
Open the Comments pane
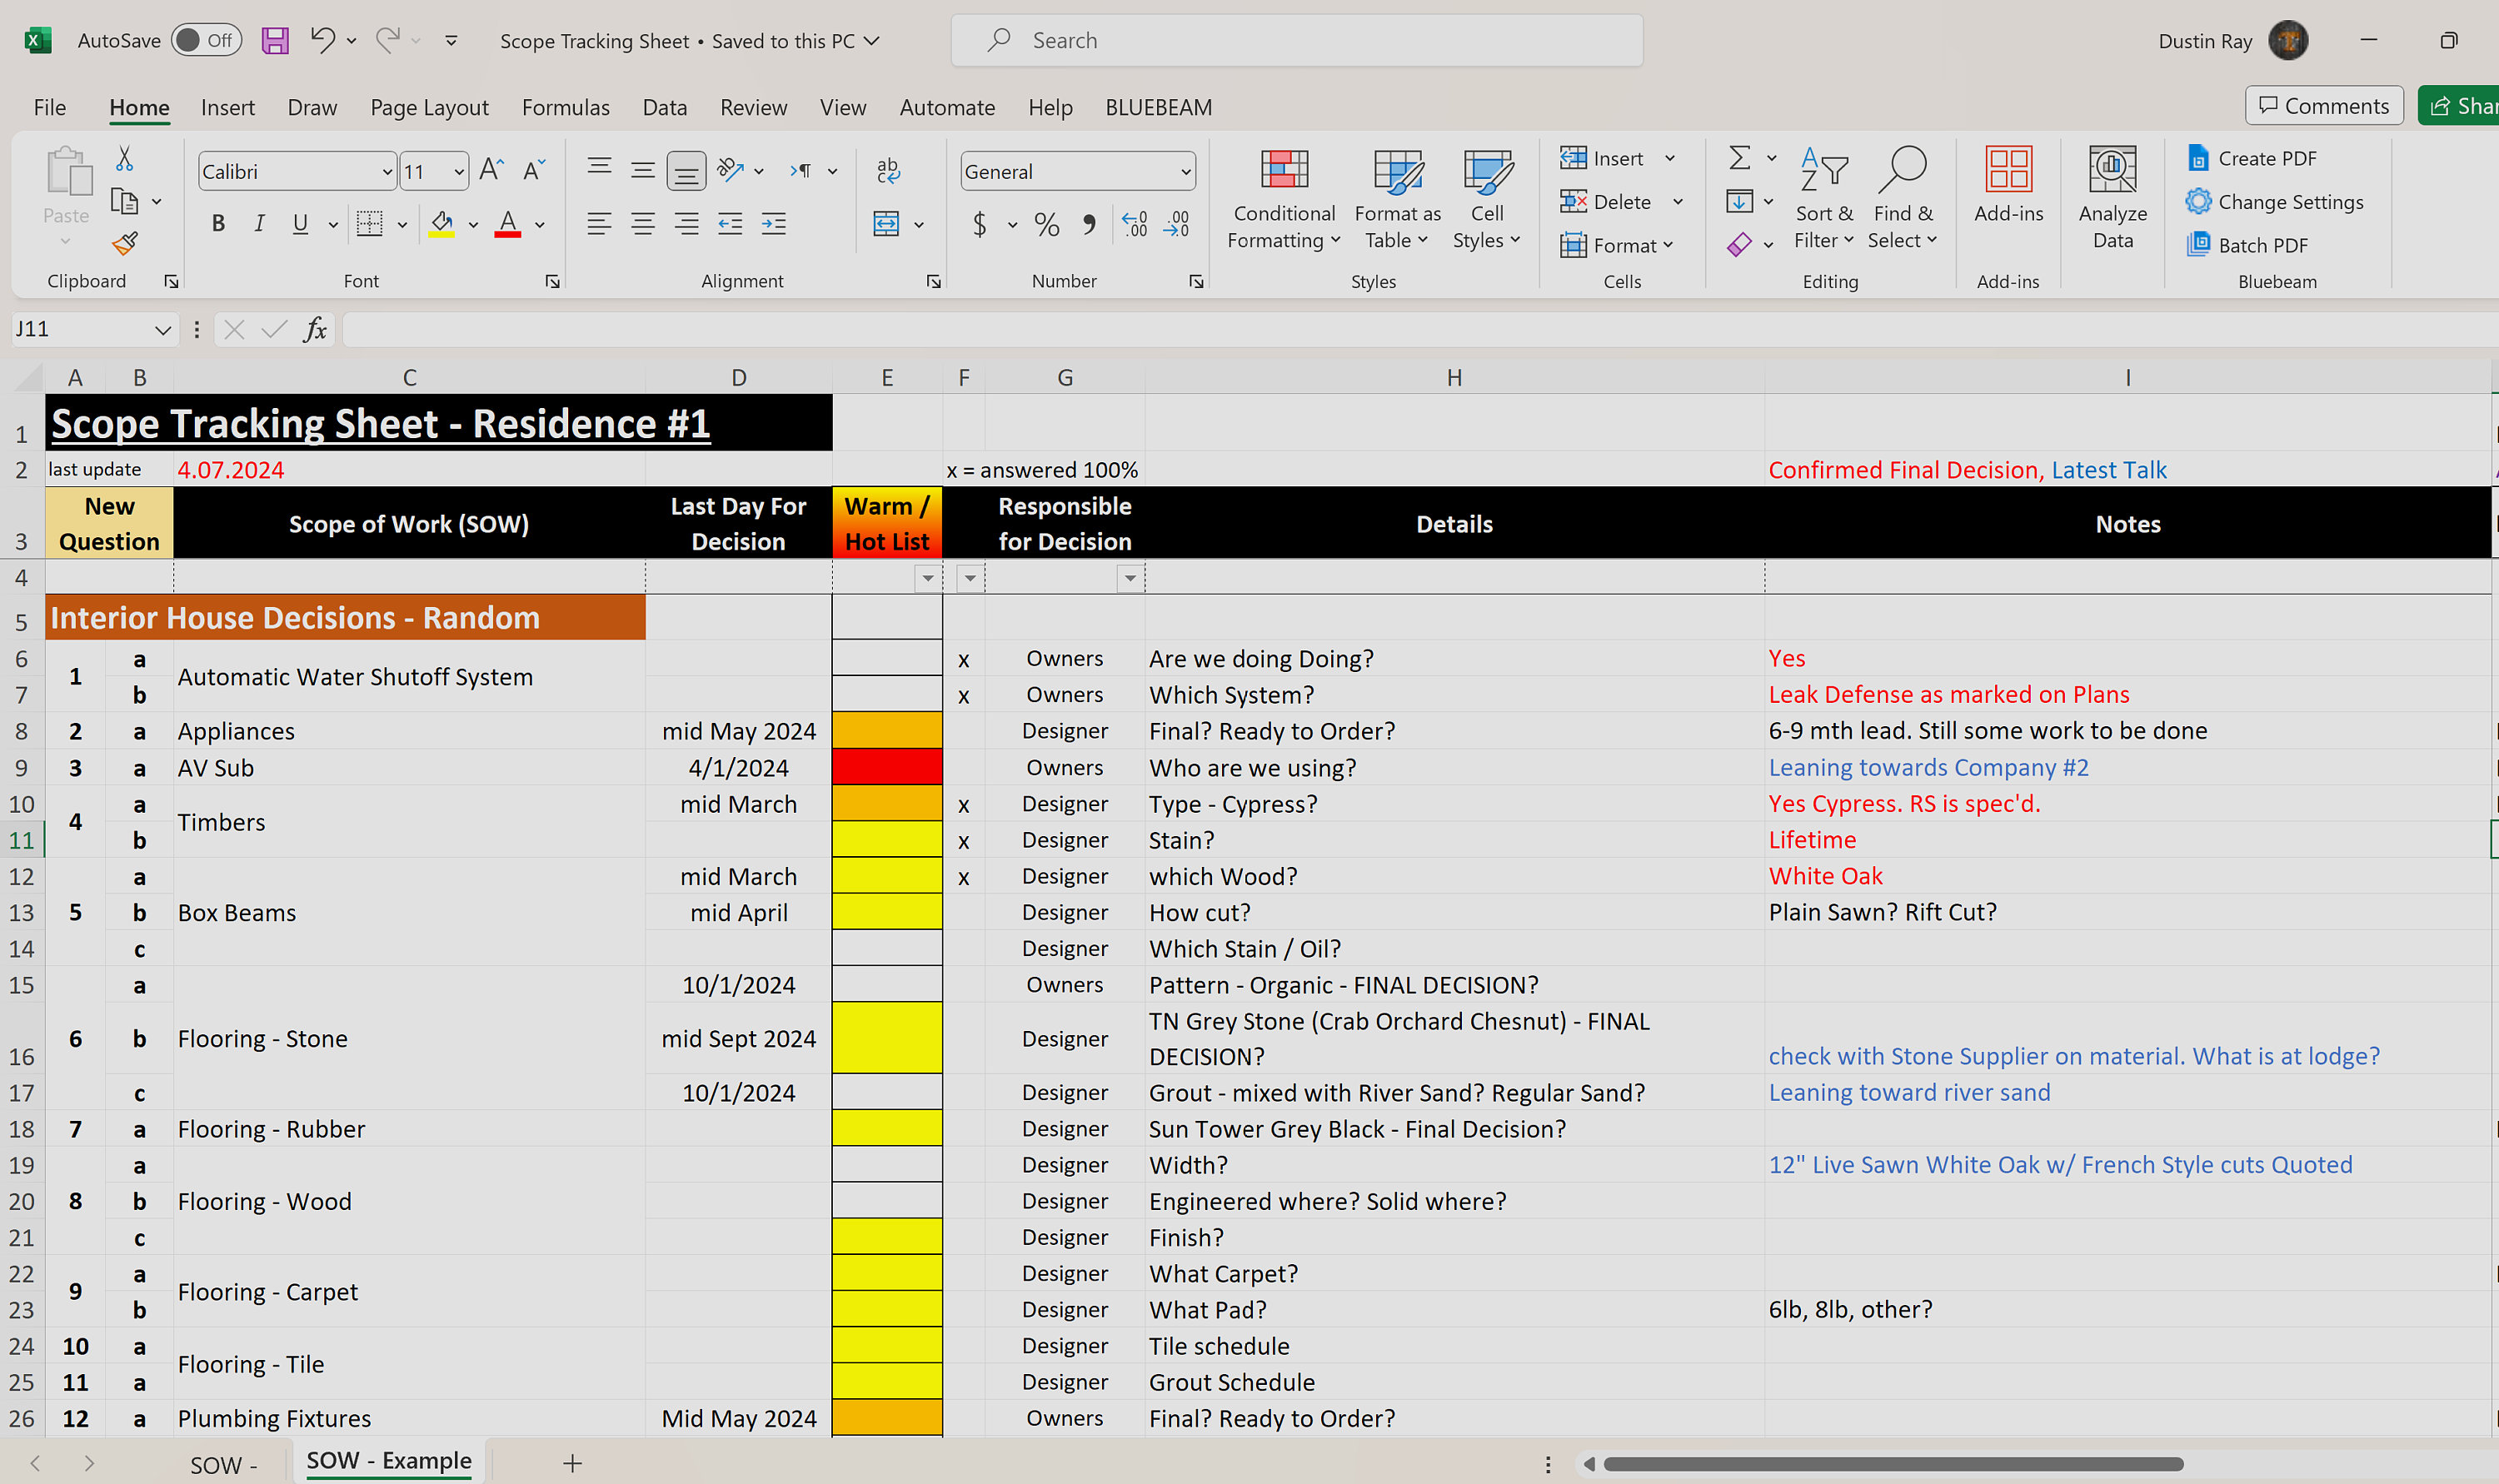(2323, 105)
